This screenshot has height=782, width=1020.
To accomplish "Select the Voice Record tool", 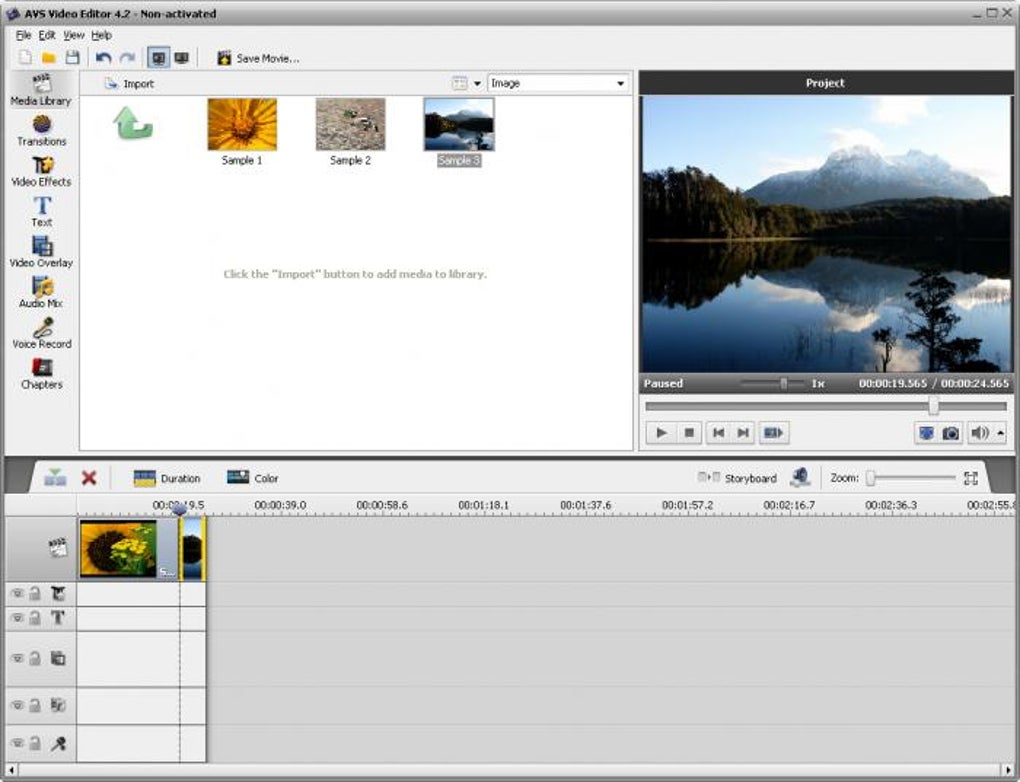I will (41, 332).
